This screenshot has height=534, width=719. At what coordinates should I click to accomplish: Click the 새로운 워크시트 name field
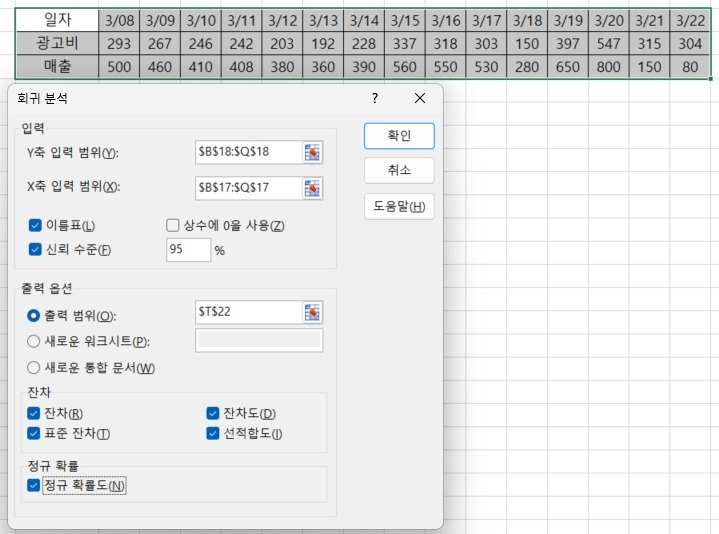coord(259,340)
